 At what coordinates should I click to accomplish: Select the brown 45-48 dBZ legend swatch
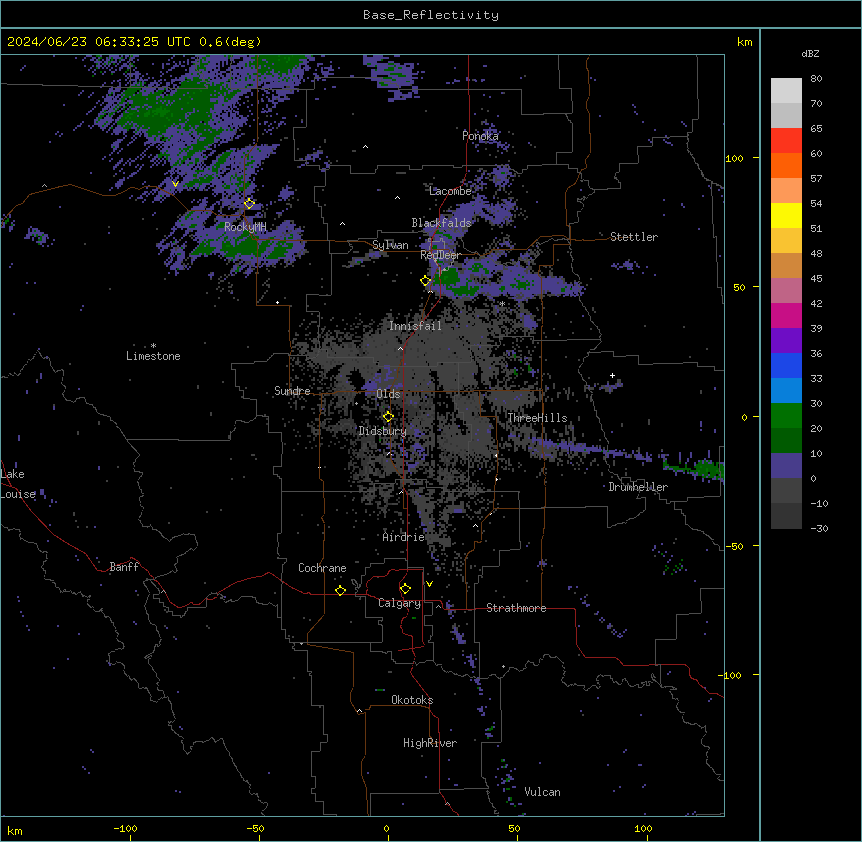[x=786, y=266]
